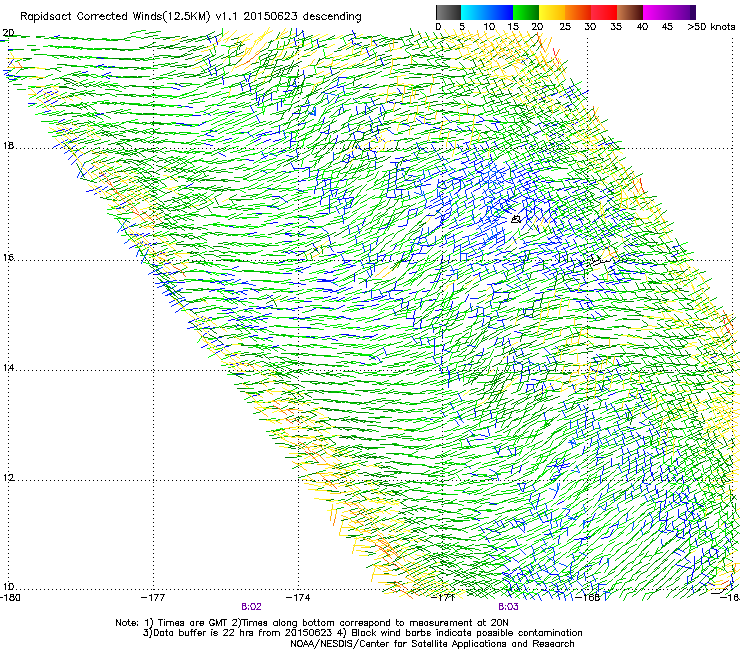
Task: Click the cyan segment of the wind speed legend
Action: tap(474, 12)
